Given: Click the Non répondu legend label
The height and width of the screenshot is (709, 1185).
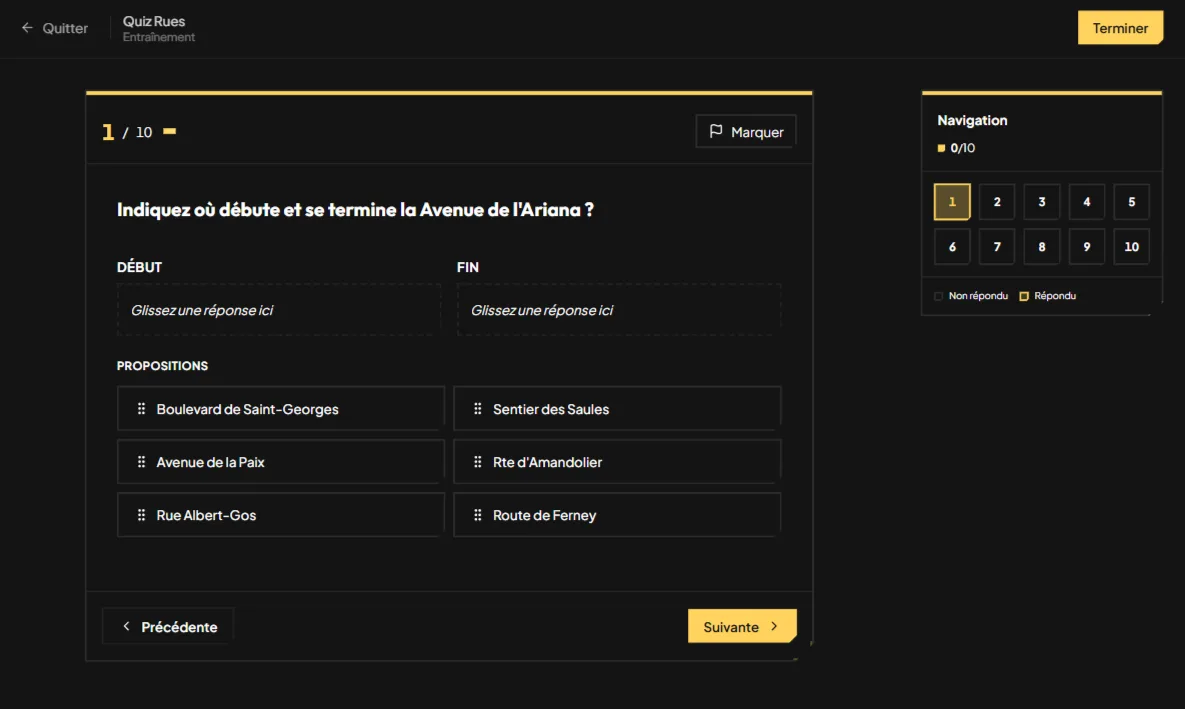Looking at the screenshot, I should (x=978, y=296).
